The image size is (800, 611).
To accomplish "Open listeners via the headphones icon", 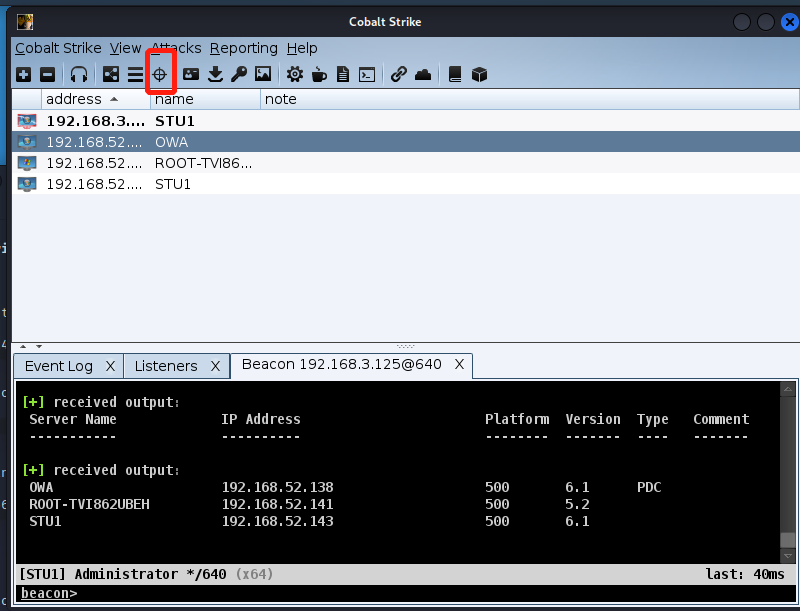I will [x=79, y=74].
